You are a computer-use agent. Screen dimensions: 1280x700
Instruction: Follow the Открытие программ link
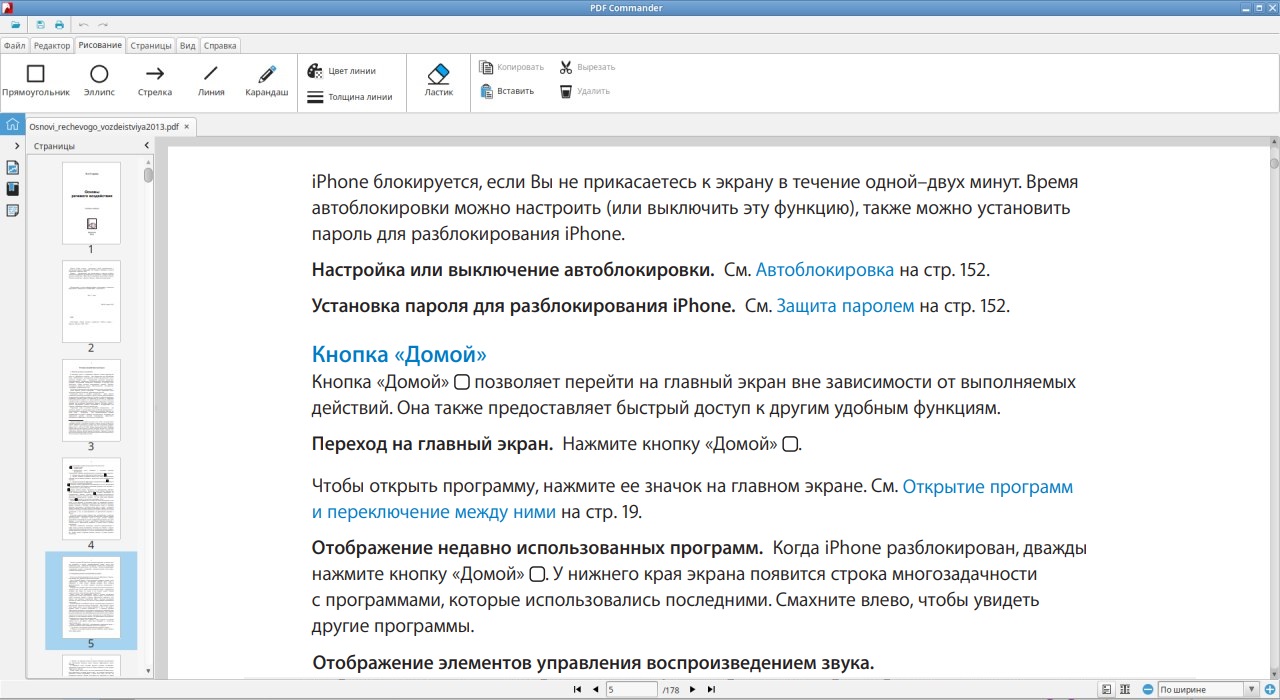coord(988,487)
